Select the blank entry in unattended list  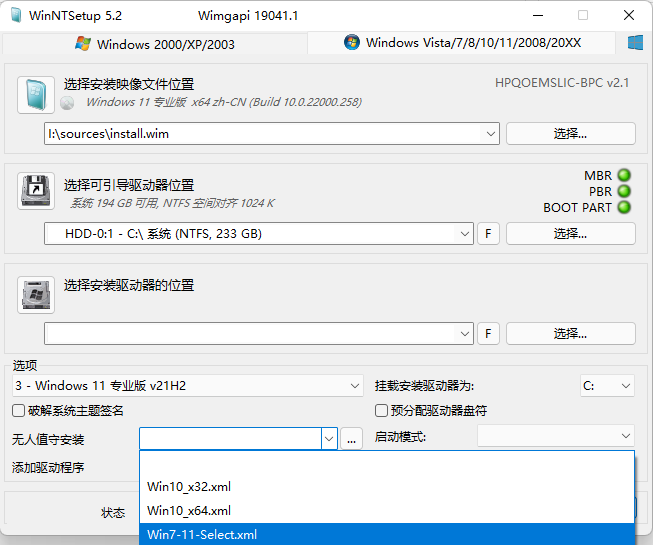(387, 463)
